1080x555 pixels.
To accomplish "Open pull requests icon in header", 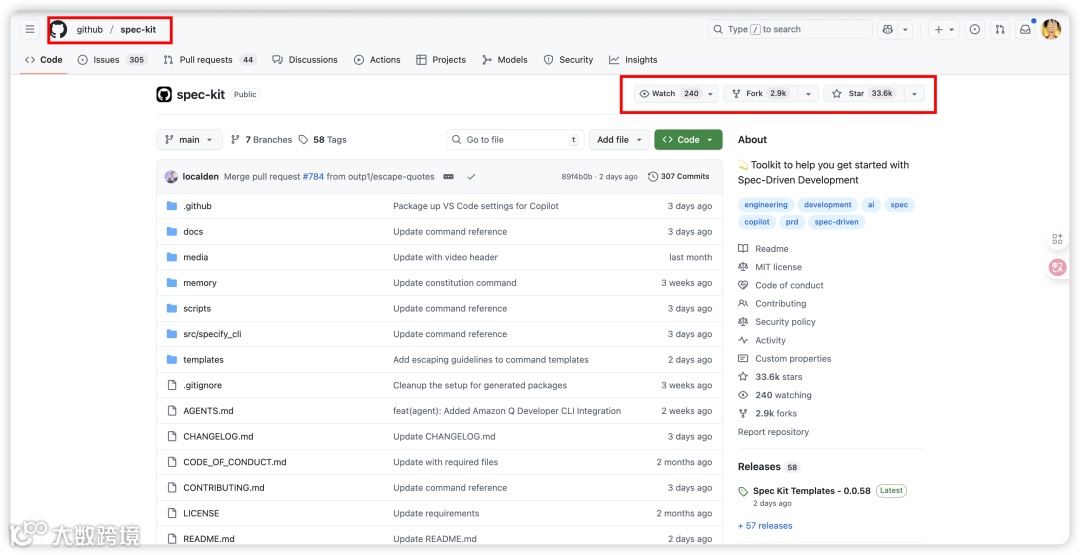I will [1000, 30].
